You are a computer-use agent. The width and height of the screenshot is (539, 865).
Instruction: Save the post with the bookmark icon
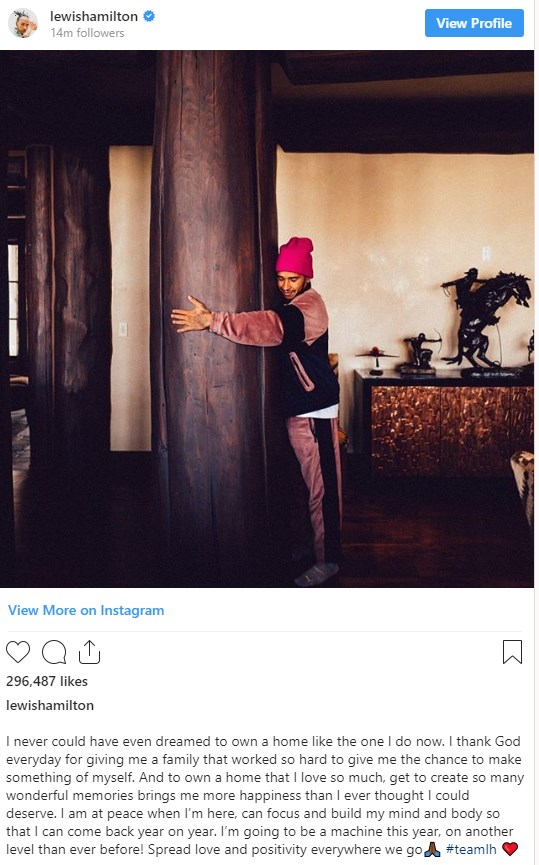[512, 652]
